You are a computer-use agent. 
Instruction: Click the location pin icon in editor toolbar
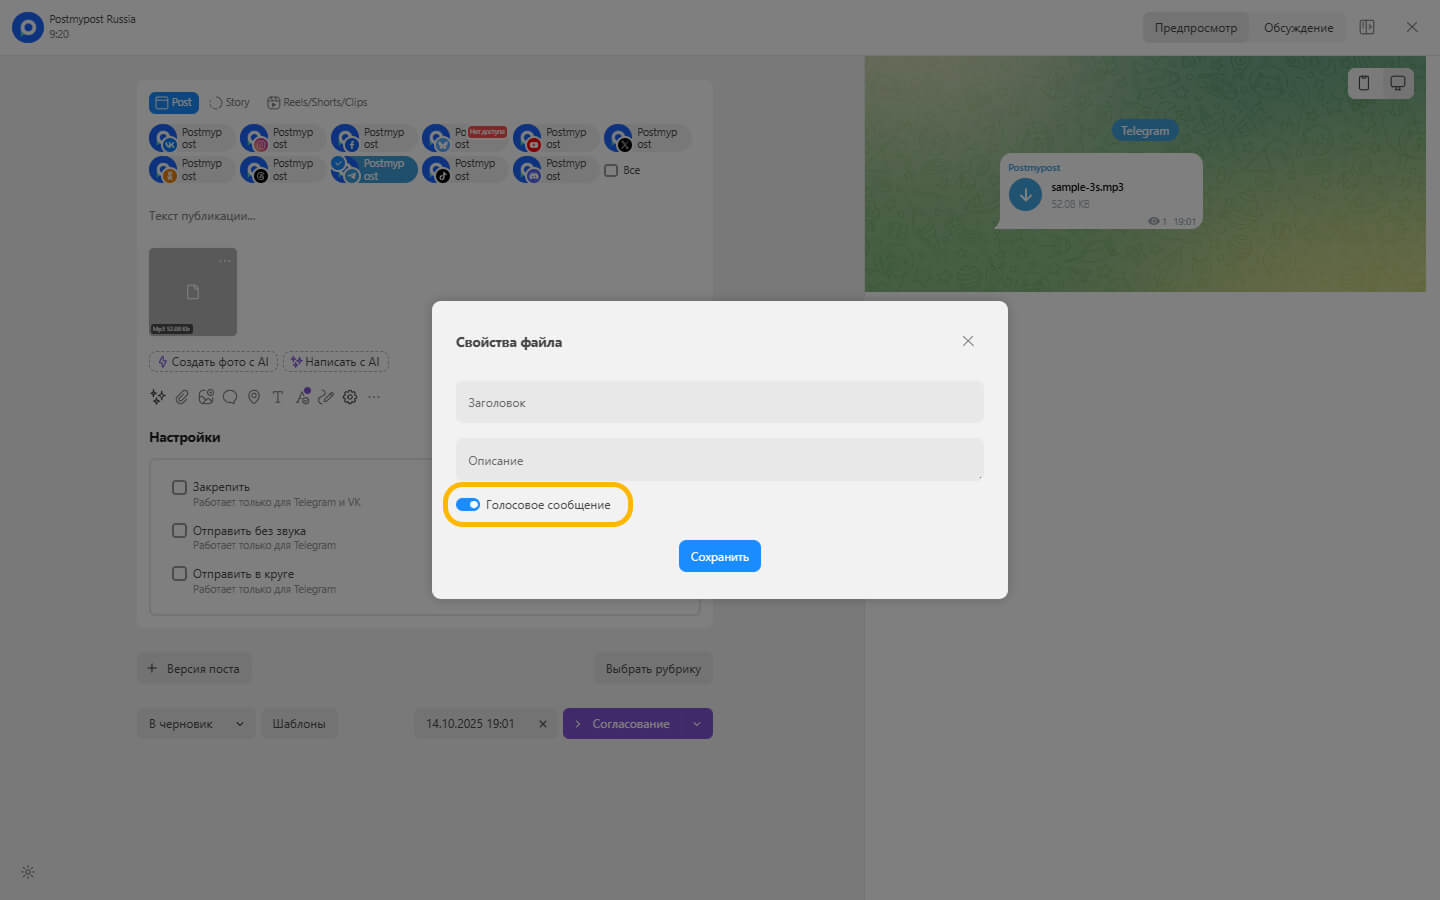[x=254, y=397]
